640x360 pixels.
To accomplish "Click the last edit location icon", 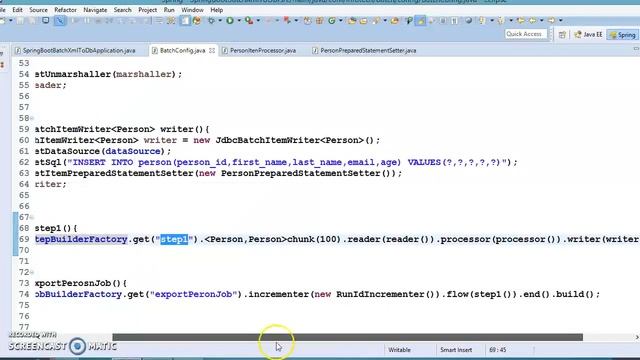I will (x=520, y=20).
